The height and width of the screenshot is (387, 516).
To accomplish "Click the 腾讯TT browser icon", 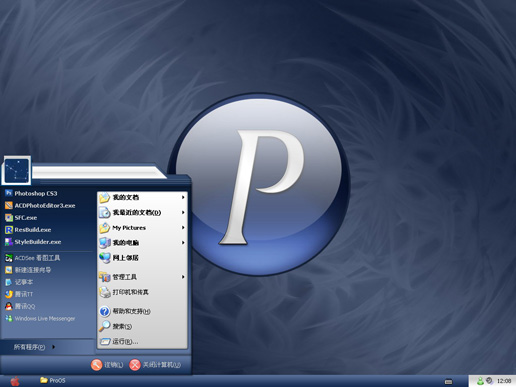I will pyautogui.click(x=9, y=294).
